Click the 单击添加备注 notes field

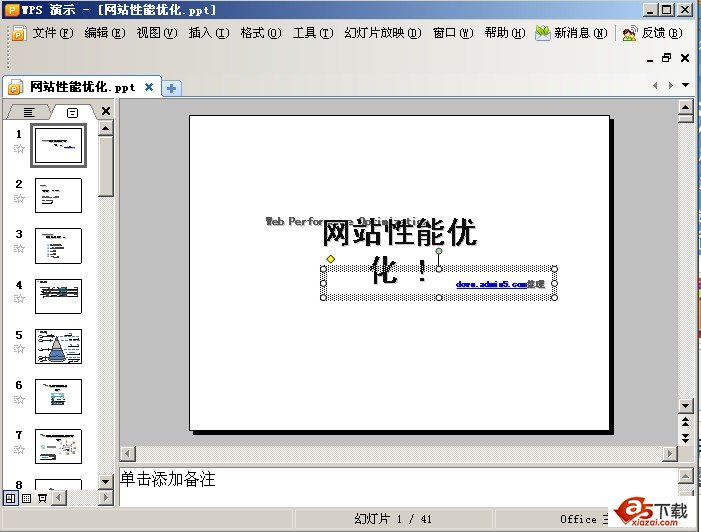tap(398, 486)
